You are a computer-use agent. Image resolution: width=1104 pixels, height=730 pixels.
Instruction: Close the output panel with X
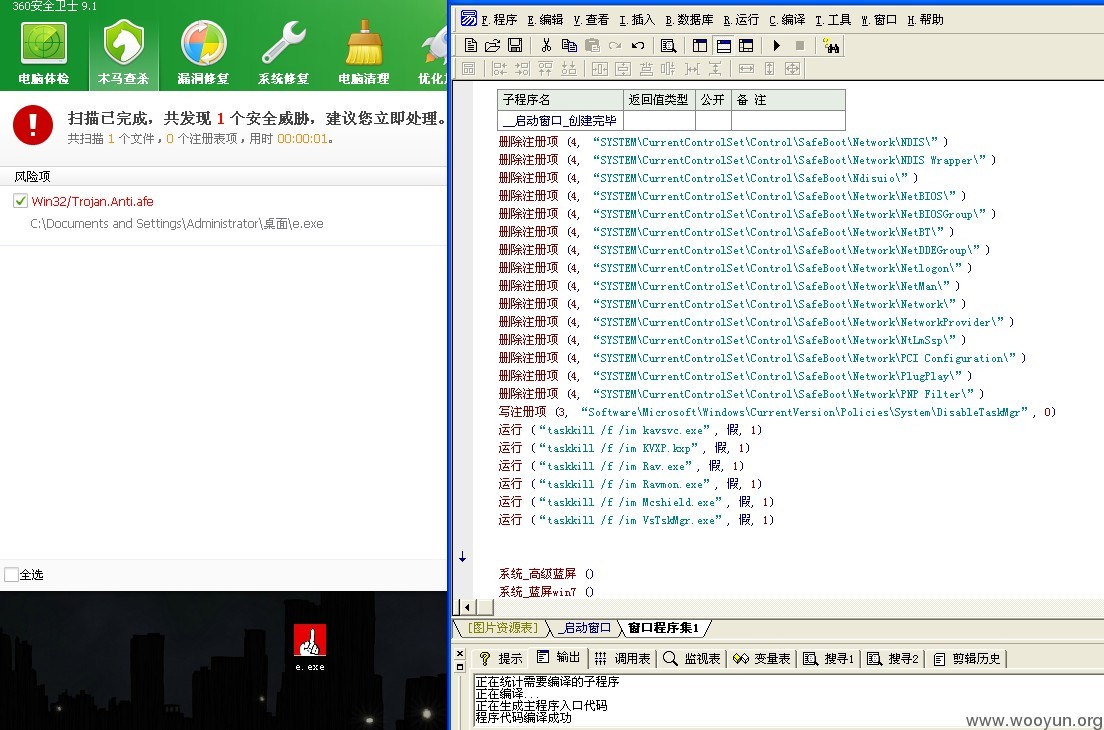point(460,654)
